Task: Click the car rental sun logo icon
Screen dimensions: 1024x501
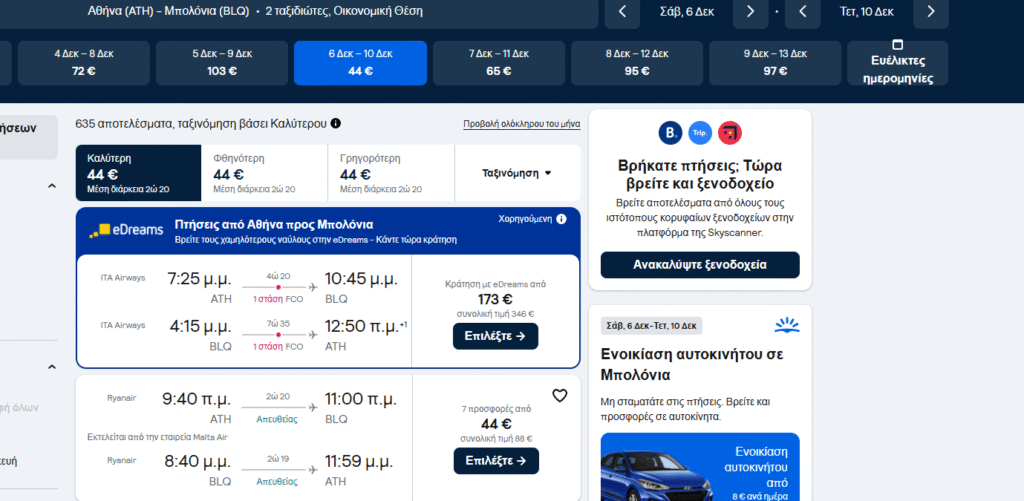Action: pos(786,325)
